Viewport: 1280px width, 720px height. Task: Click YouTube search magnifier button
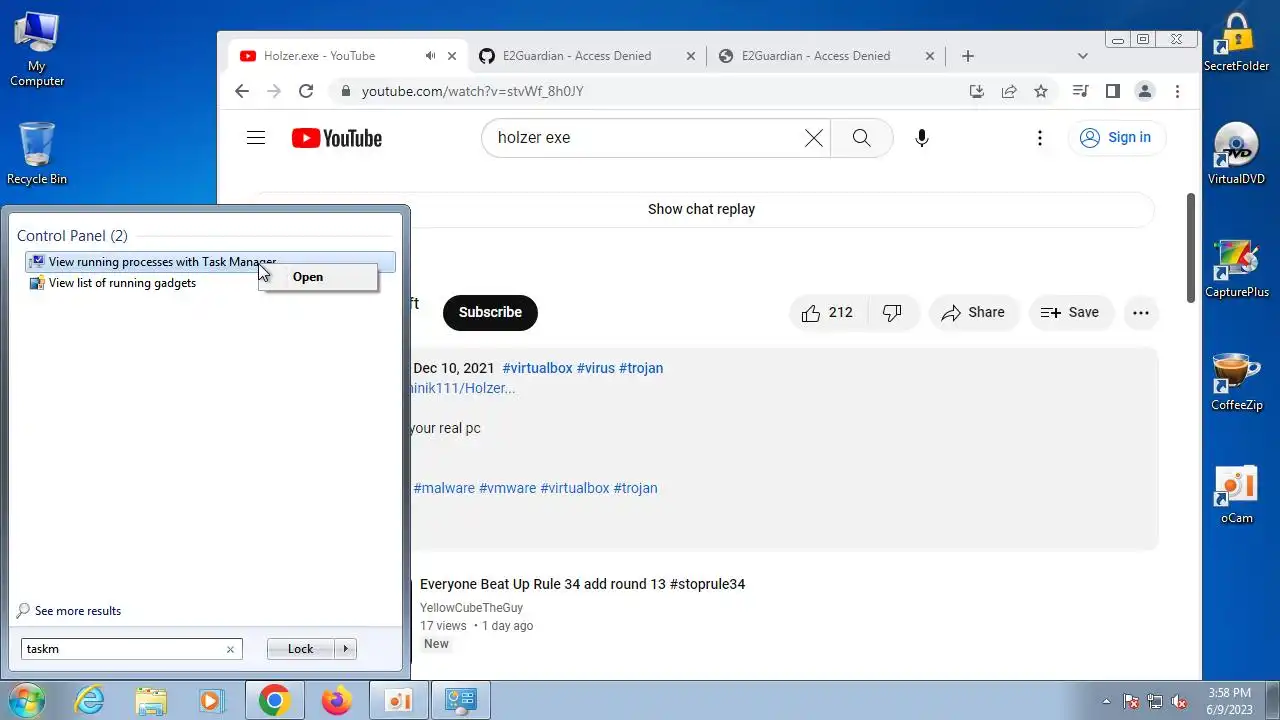861,138
